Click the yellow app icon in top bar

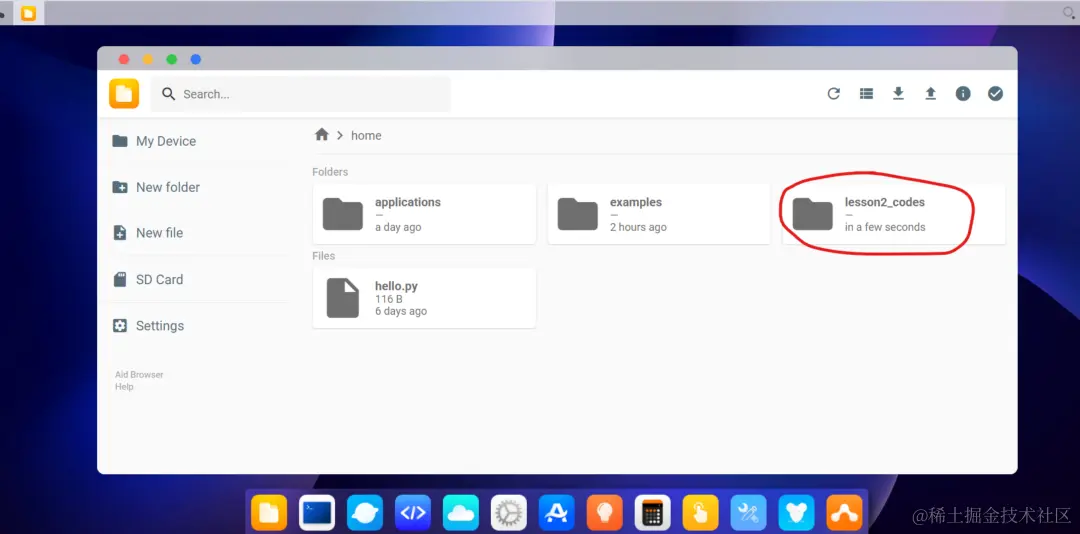tap(28, 13)
